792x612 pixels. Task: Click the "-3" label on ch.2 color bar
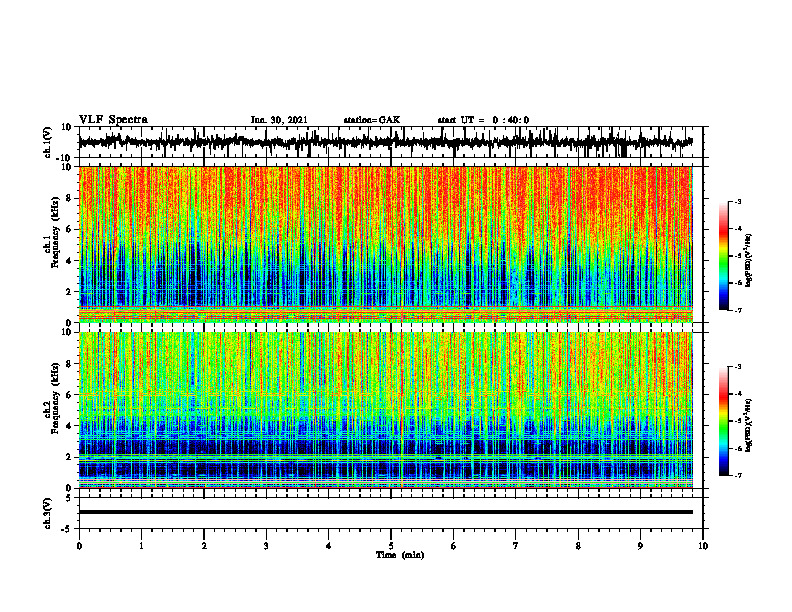[737, 367]
